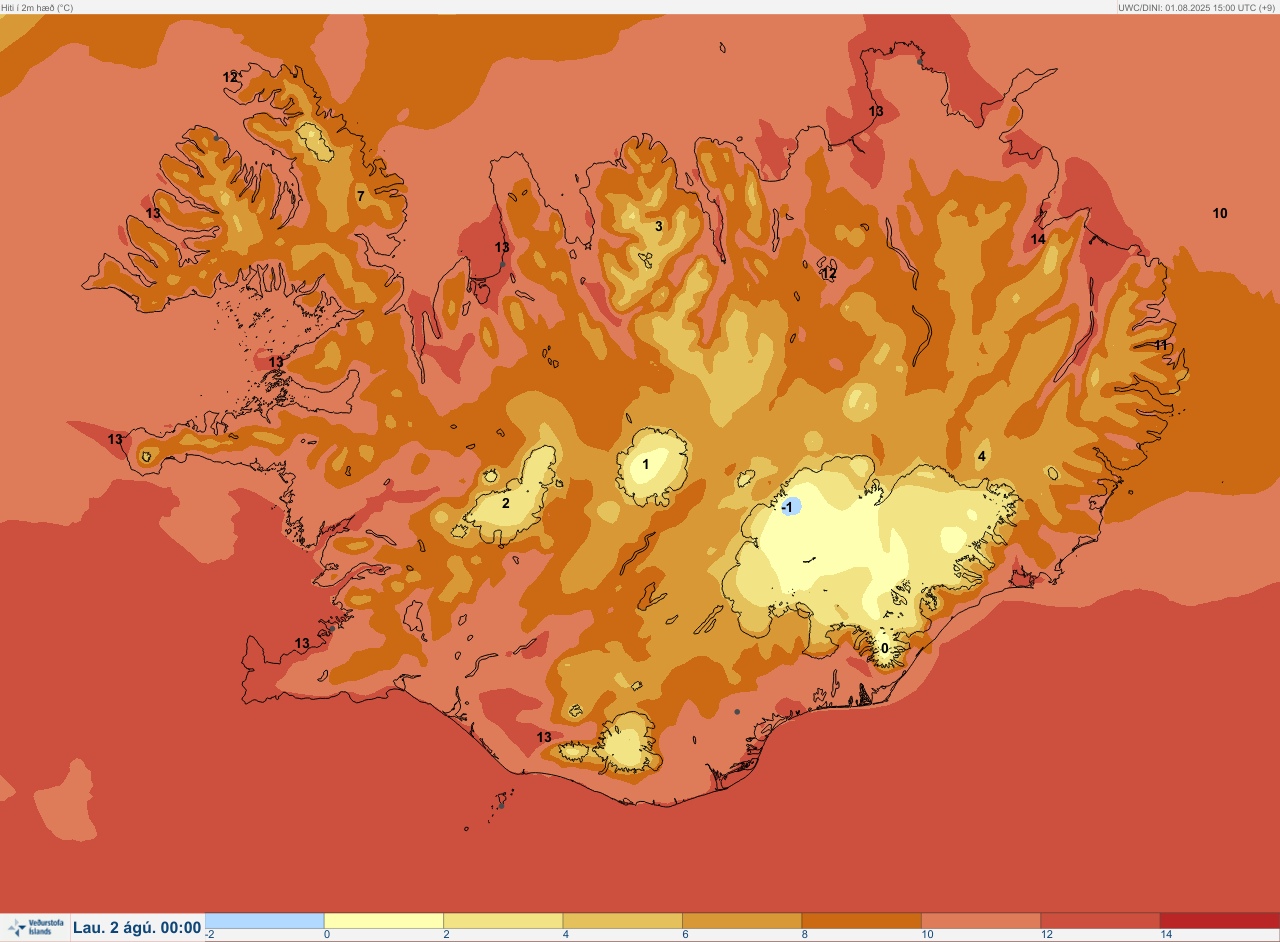Select the forecast time label Lau. 2 ágú. 00:00
Image resolution: width=1280 pixels, height=942 pixels.
(137, 928)
